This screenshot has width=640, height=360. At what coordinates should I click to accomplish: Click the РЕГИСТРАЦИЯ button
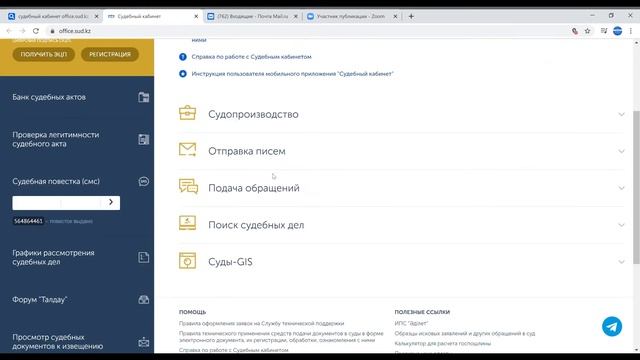click(x=110, y=54)
